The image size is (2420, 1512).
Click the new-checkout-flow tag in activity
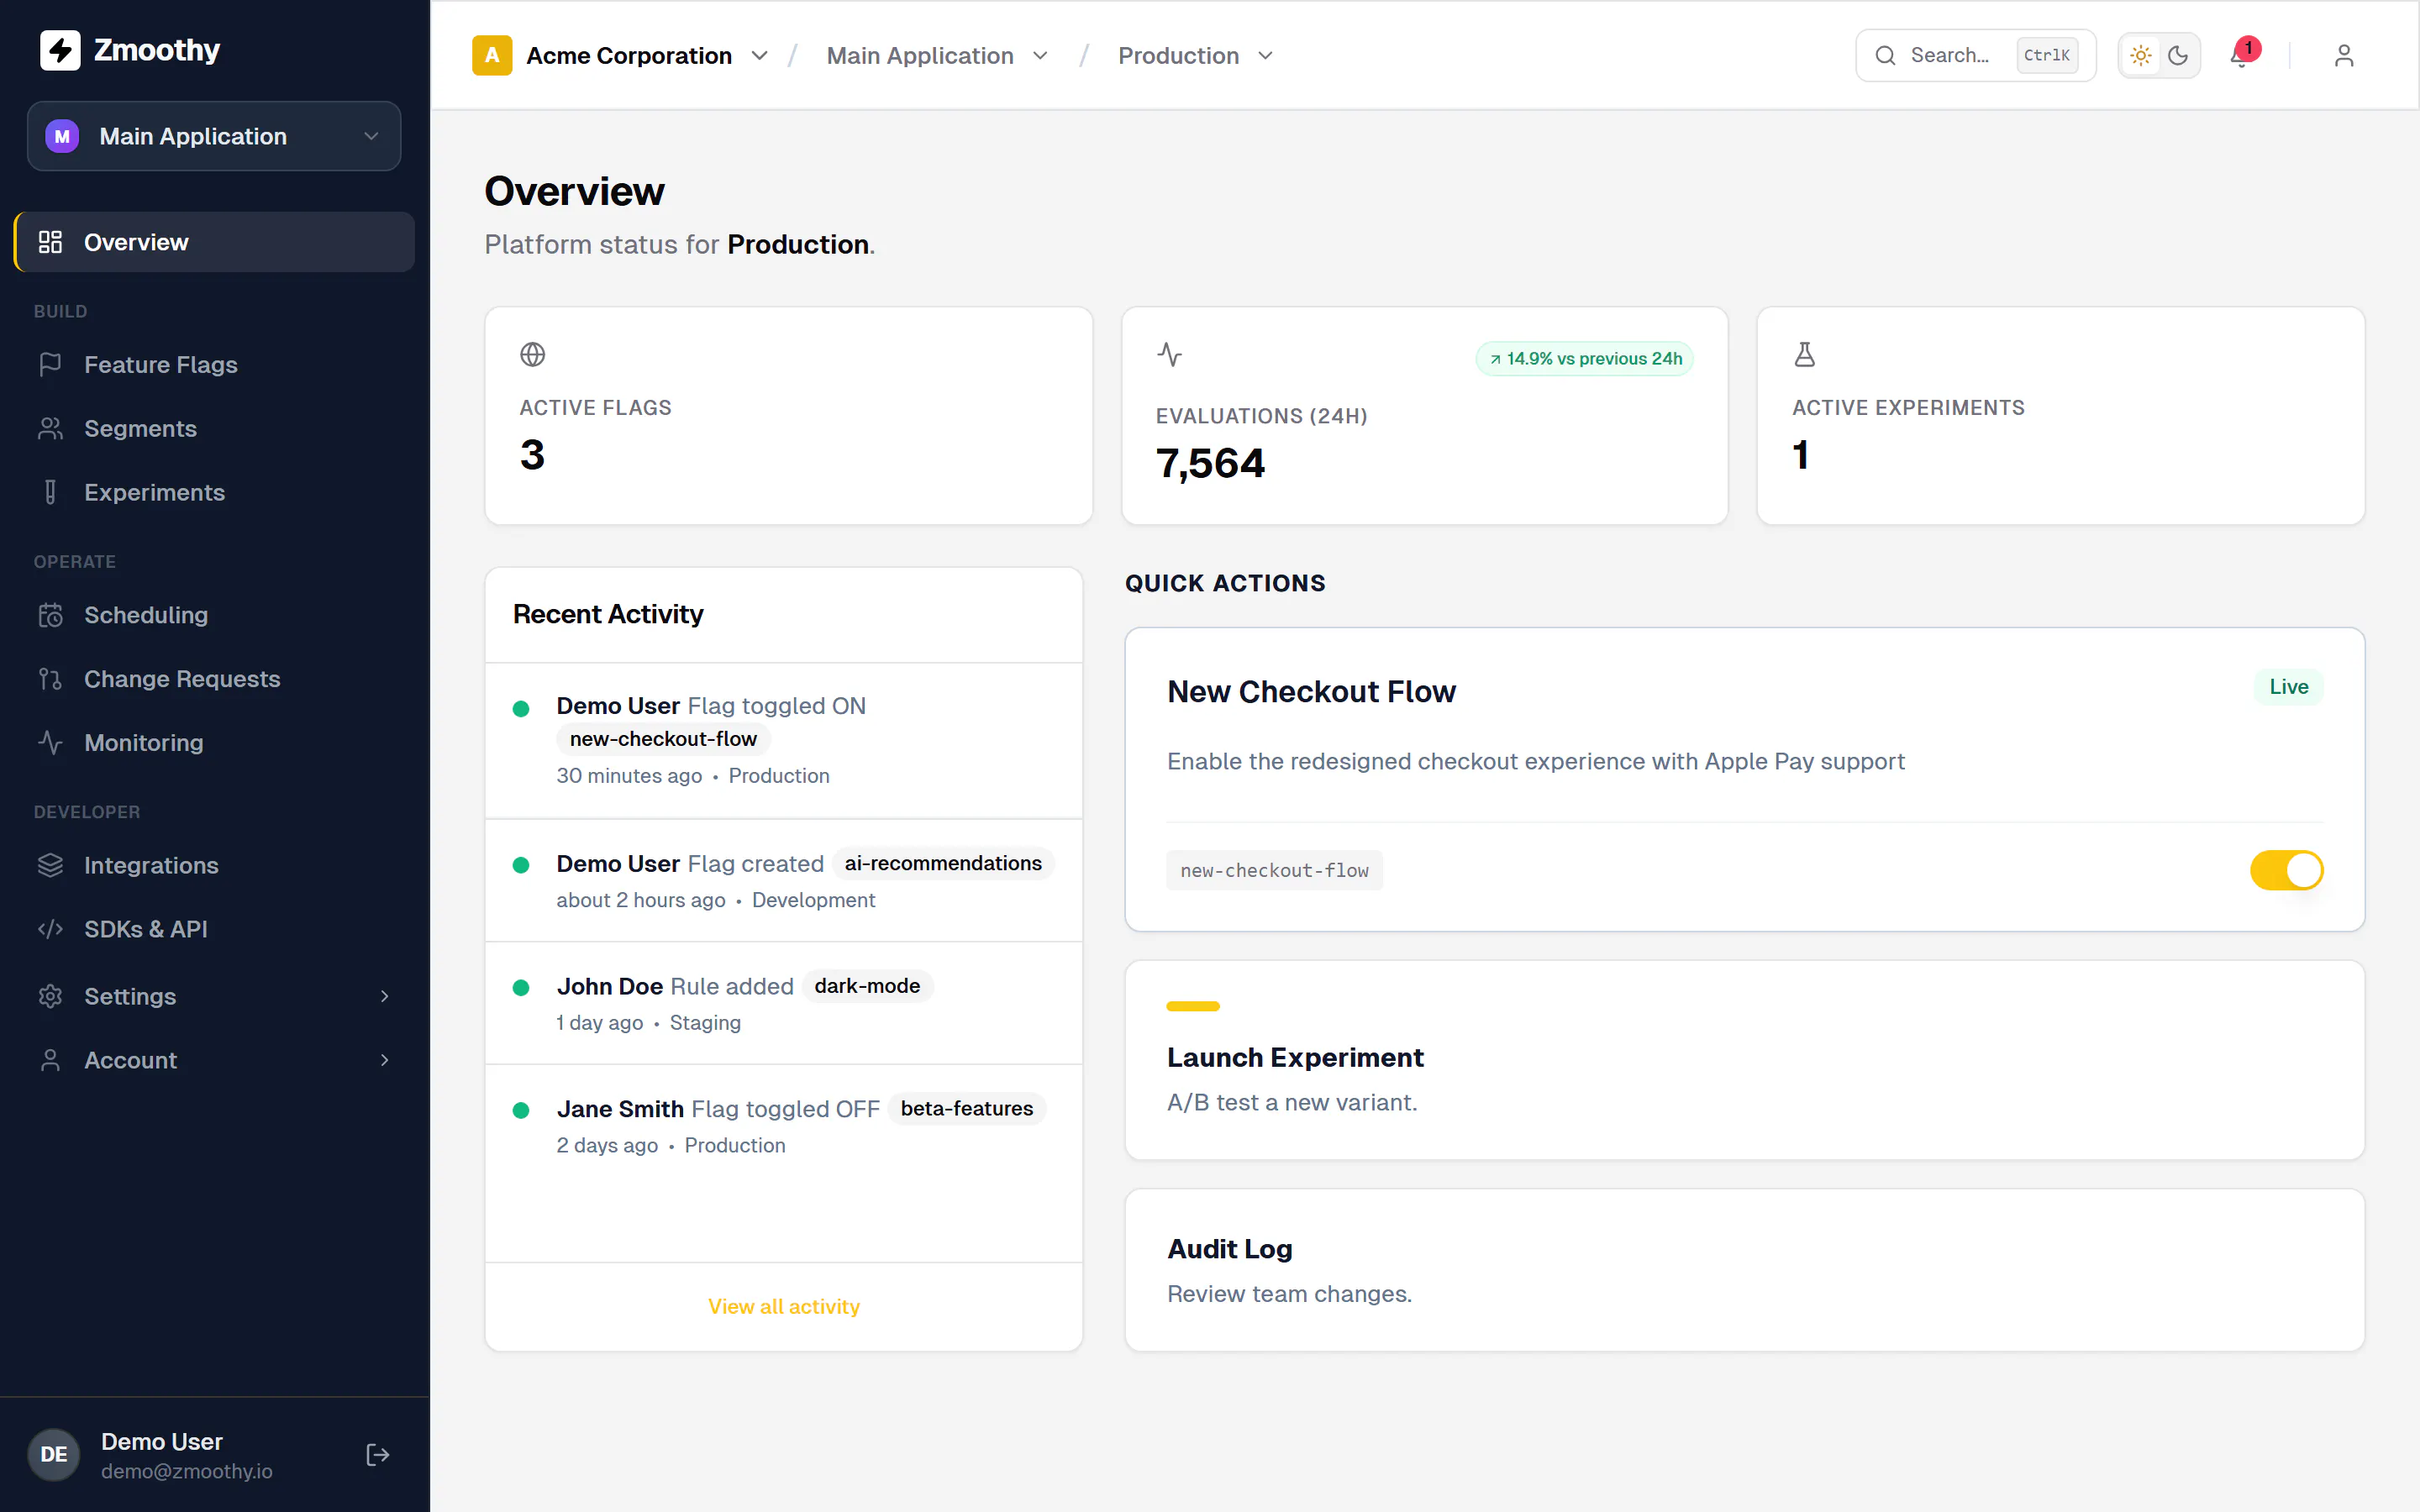point(663,739)
